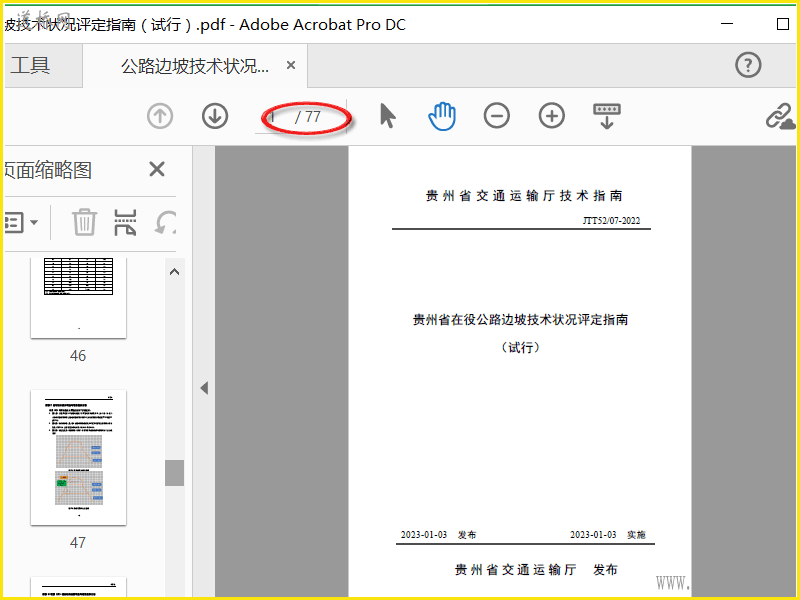The height and width of the screenshot is (600, 800).
Task: Share link via cloud icon
Action: 780,116
